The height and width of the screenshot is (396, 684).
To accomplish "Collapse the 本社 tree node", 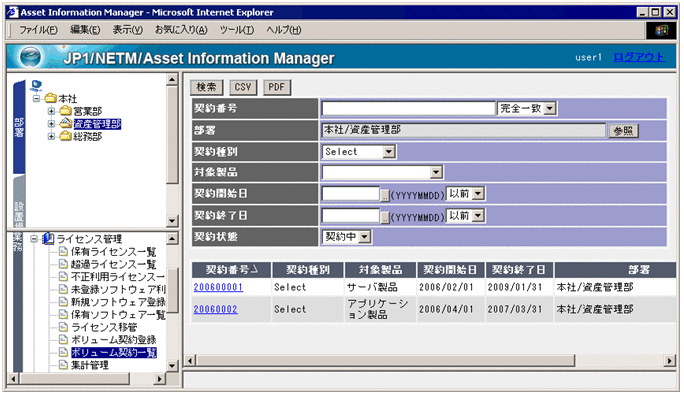I will click(37, 98).
